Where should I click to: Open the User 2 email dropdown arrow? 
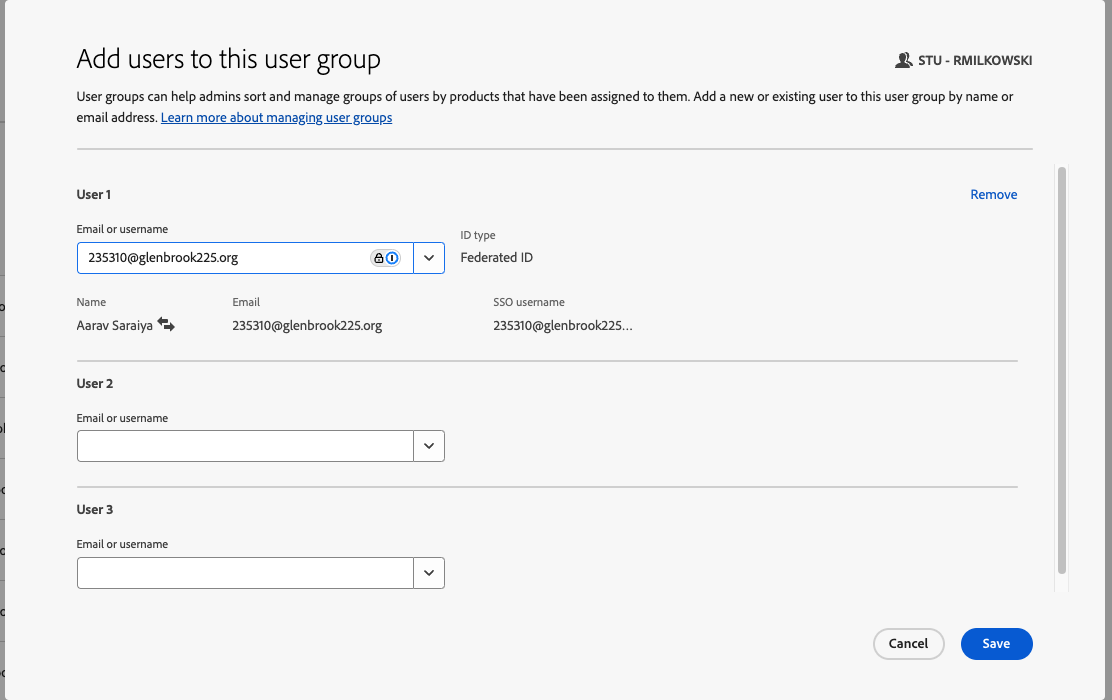click(429, 446)
